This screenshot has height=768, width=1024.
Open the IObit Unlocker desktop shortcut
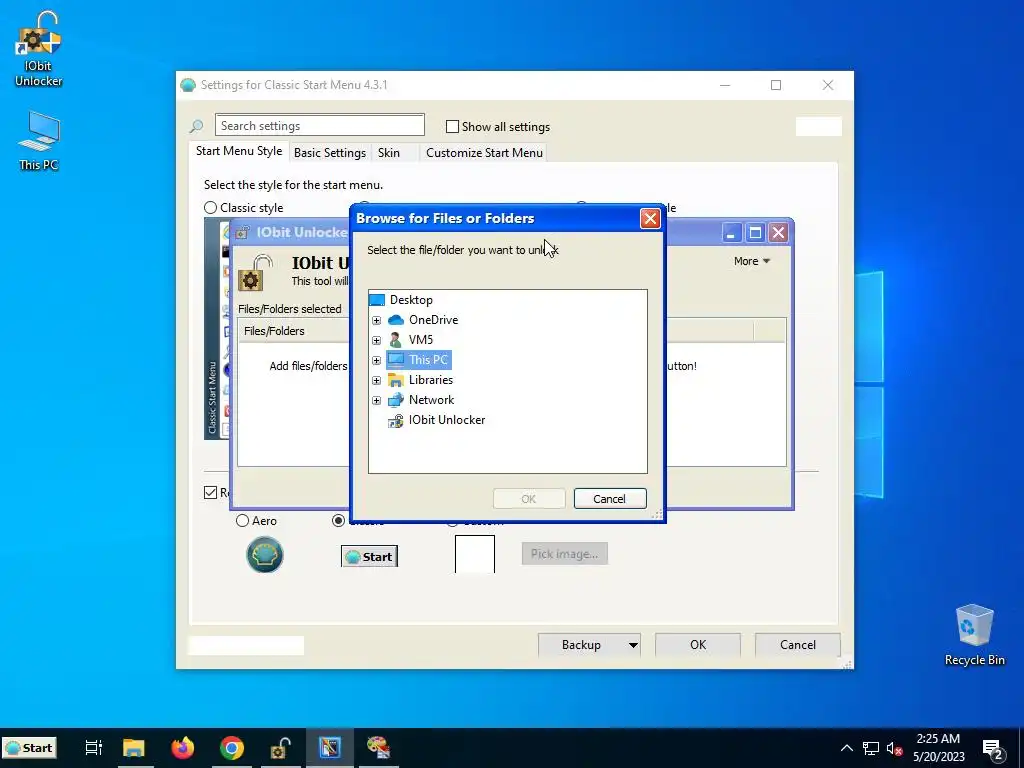point(39,49)
